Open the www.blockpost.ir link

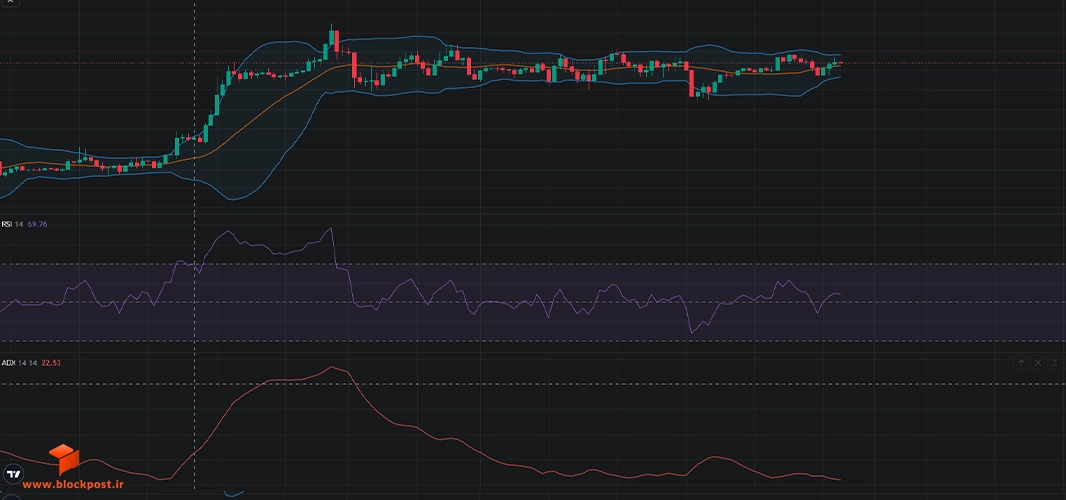[73, 484]
